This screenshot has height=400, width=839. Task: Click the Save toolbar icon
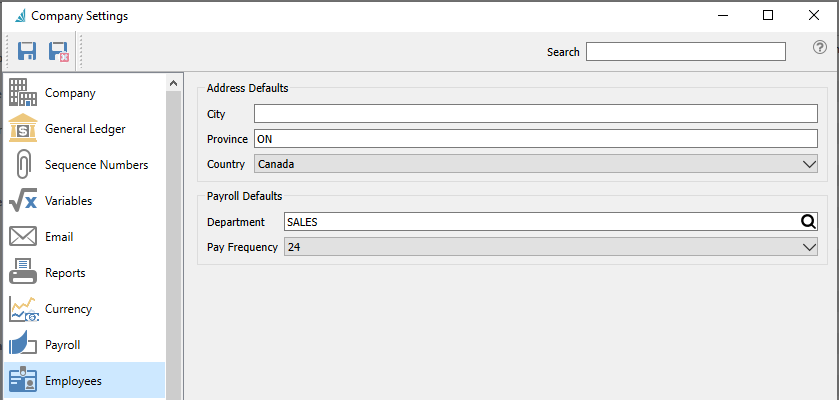(27, 51)
